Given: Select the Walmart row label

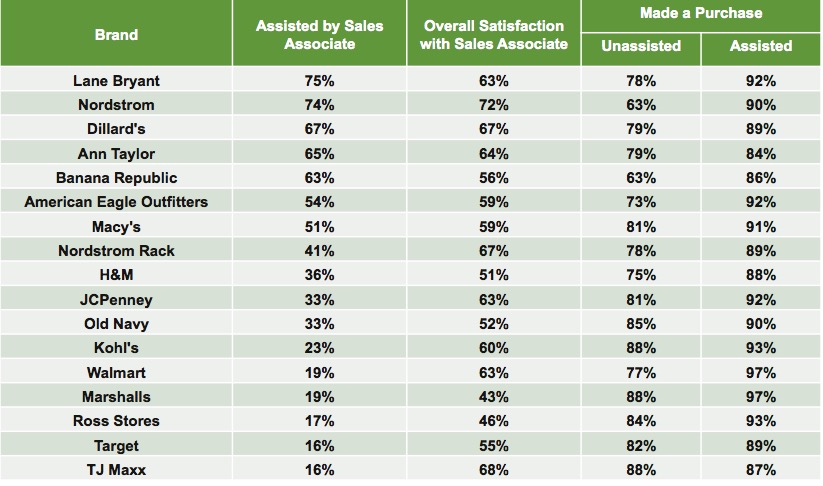Looking at the screenshot, I should pos(116,373).
